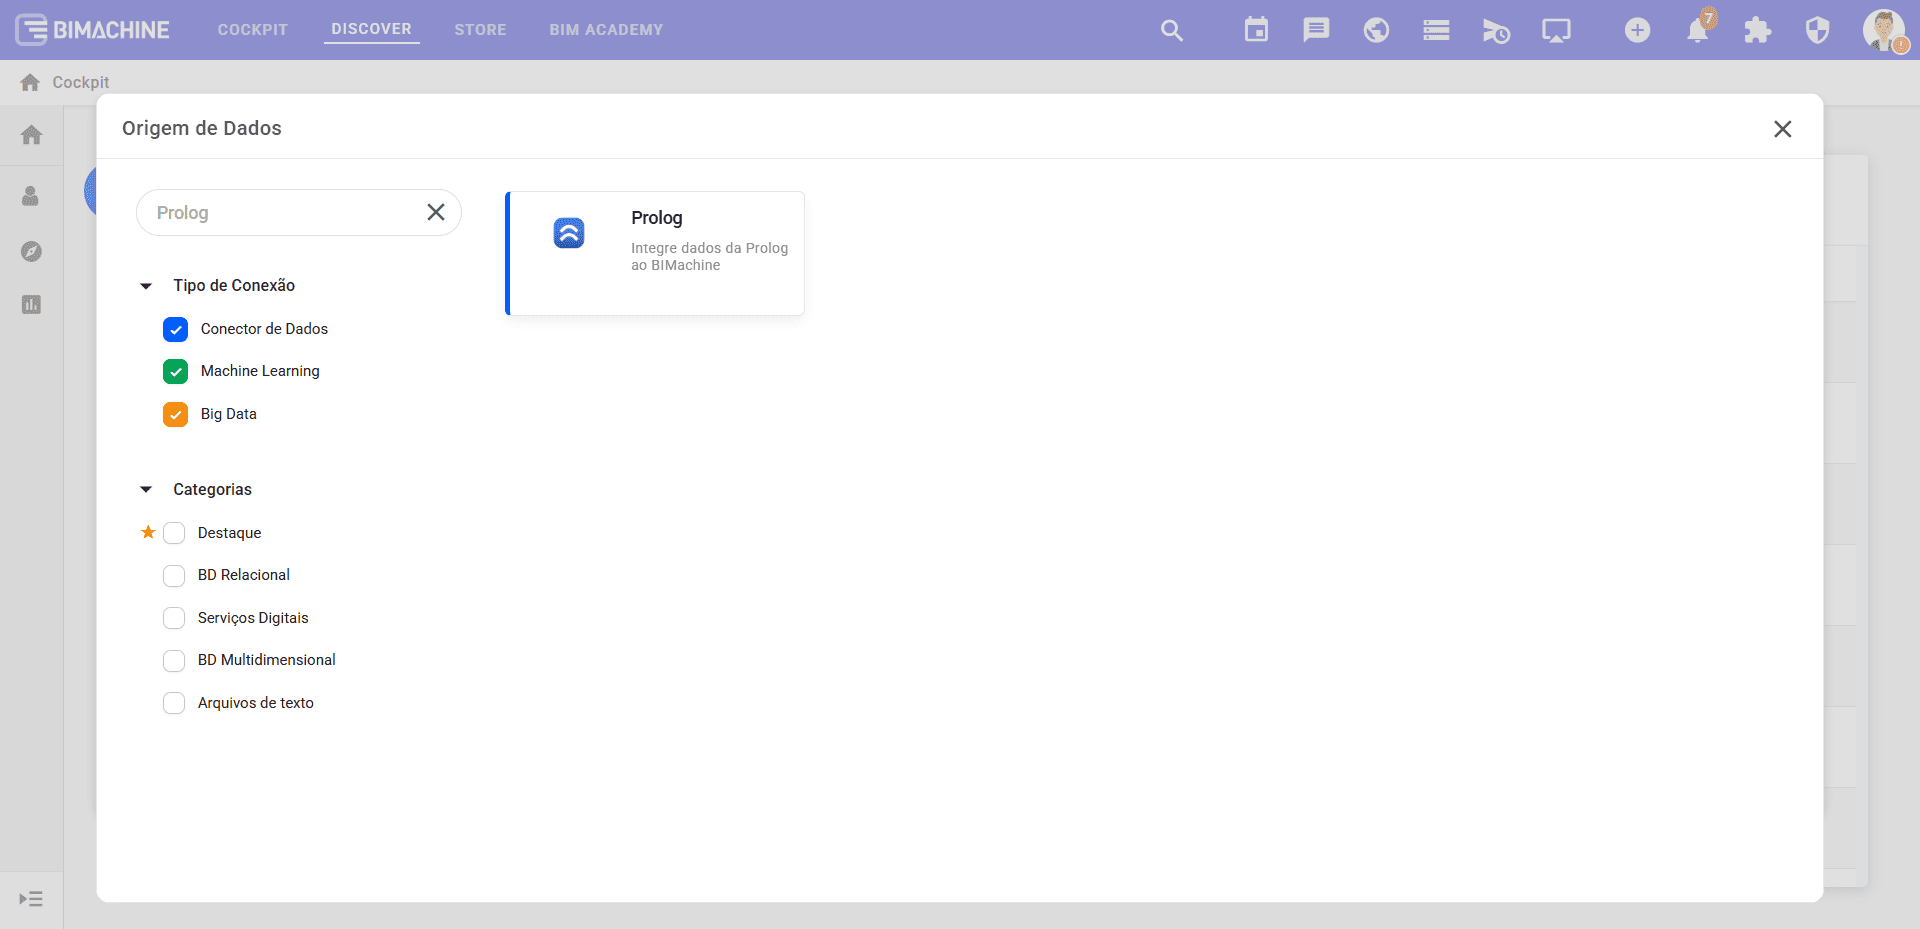Image resolution: width=1920 pixels, height=929 pixels.
Task: Open the chat messages icon
Action: click(1316, 30)
